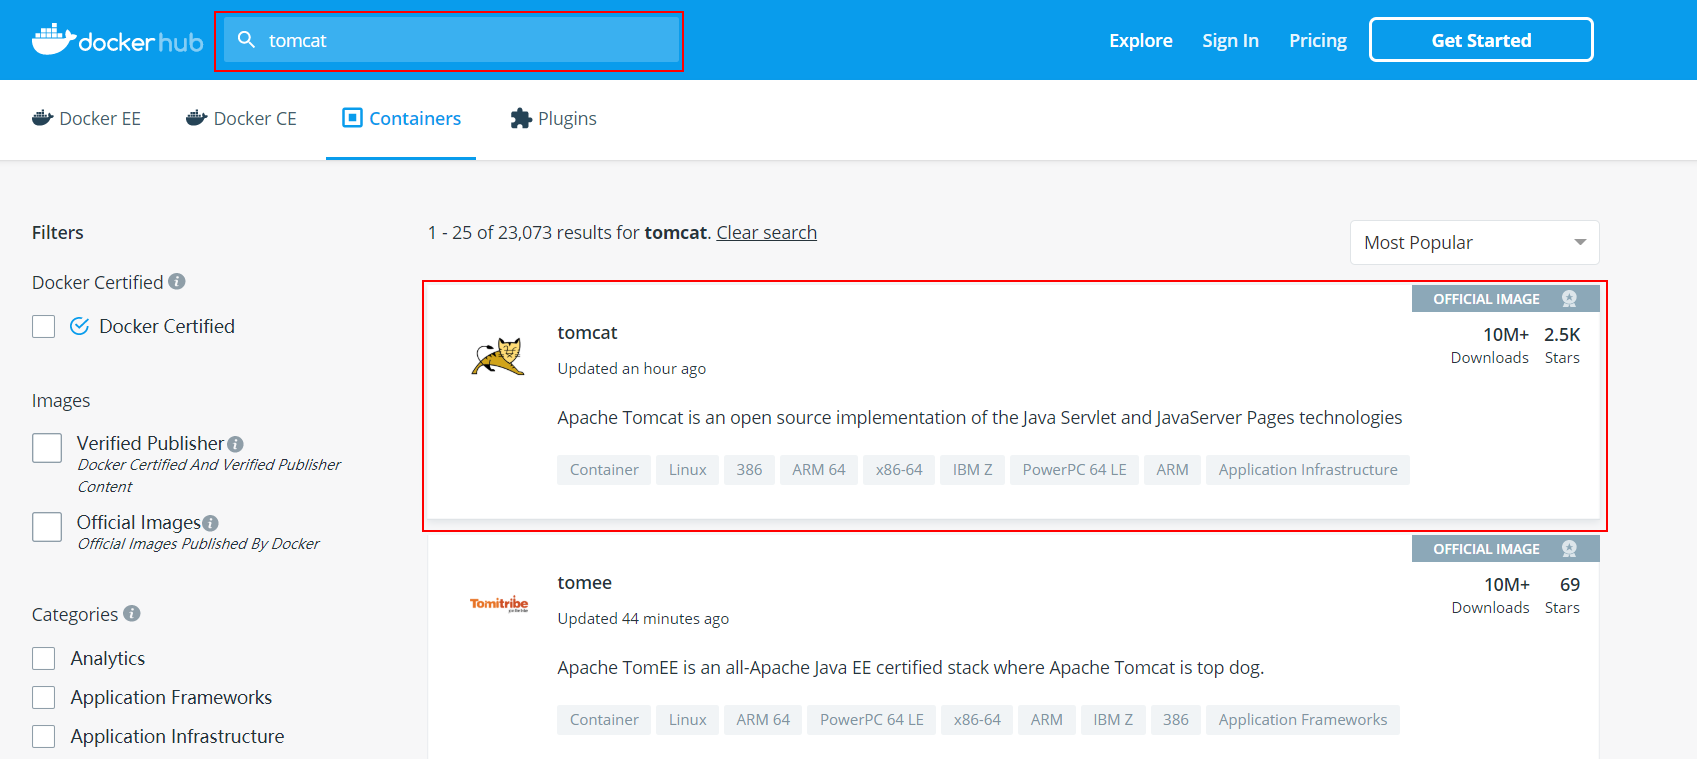Click the tomcat Official Image ribbon icon
Viewport: 1697px width, 759px height.
(x=1569, y=299)
